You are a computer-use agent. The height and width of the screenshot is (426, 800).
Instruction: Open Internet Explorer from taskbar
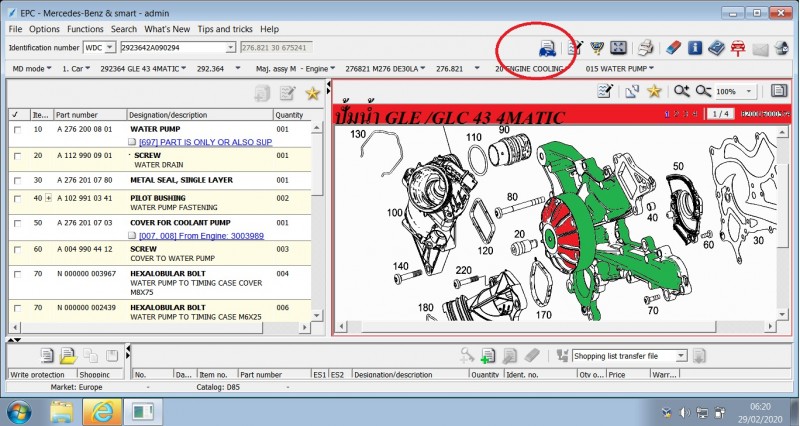(x=102, y=412)
